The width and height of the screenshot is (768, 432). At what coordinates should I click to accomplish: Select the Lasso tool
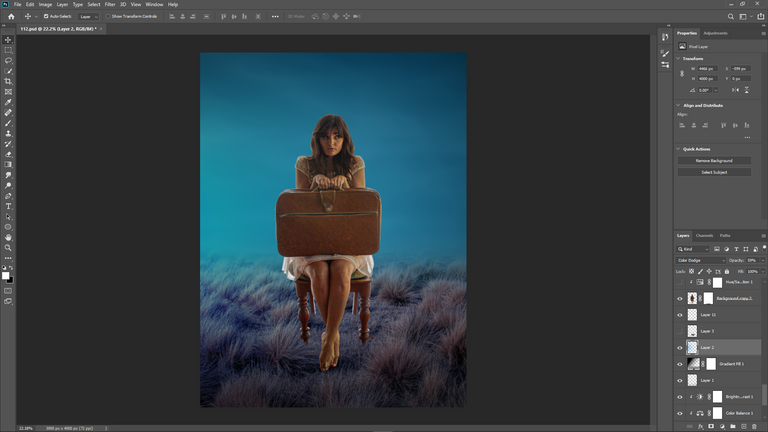pyautogui.click(x=8, y=60)
